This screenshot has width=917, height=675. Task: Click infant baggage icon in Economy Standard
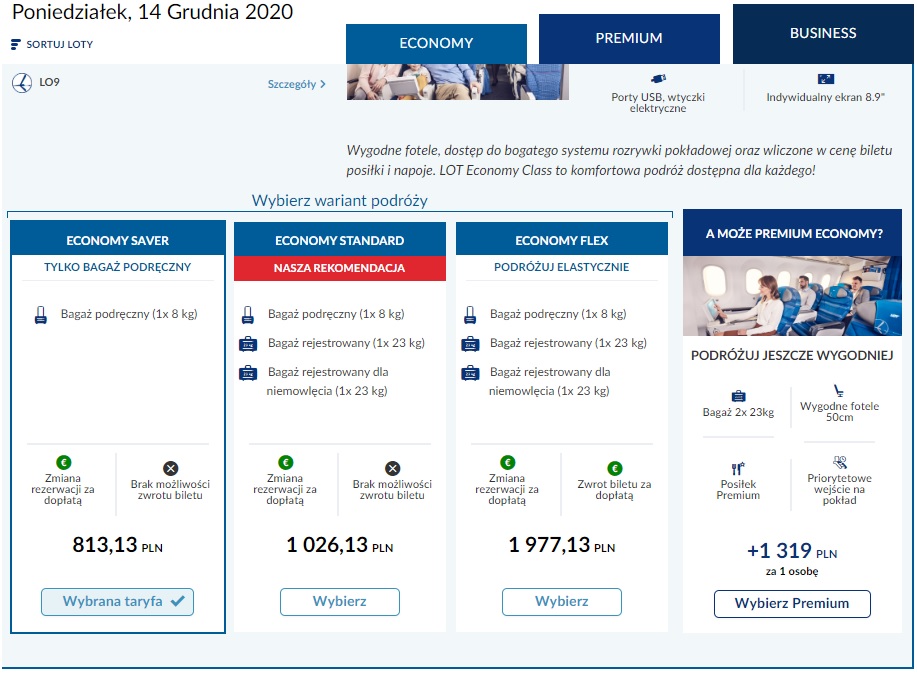(248, 373)
